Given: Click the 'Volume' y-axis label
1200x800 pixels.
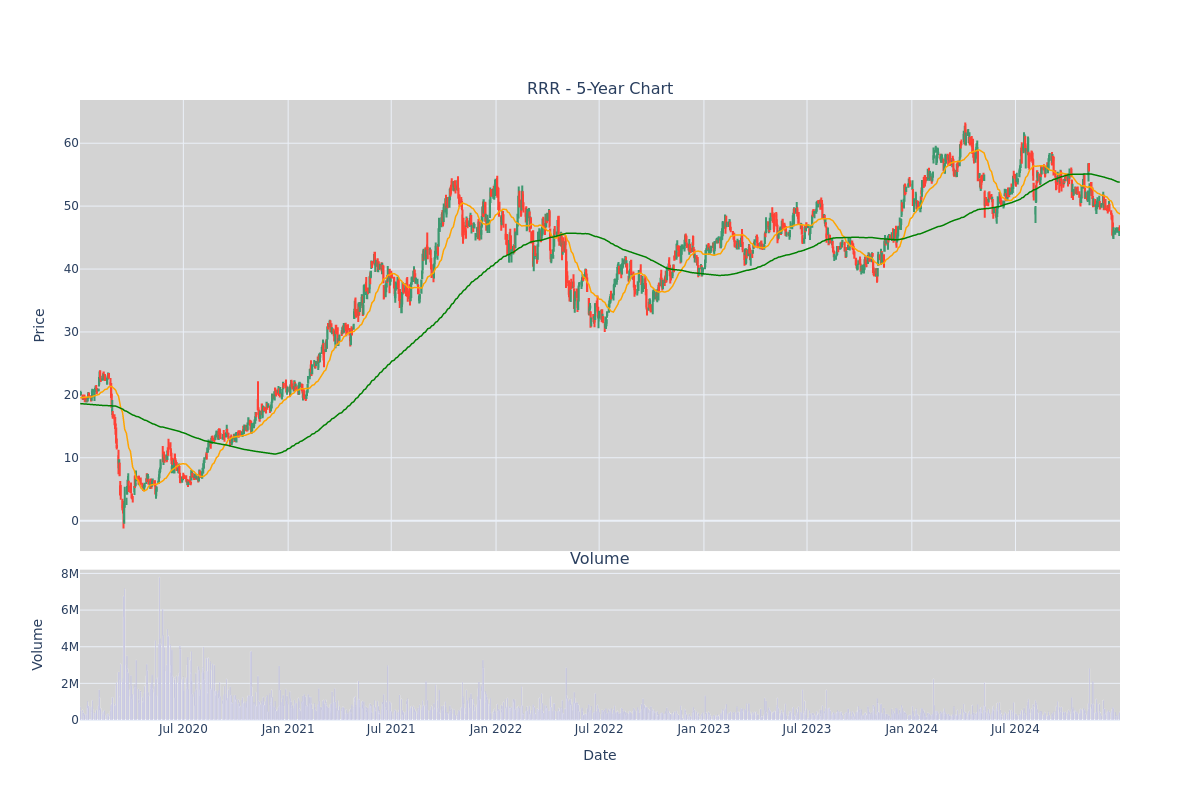Looking at the screenshot, I should [40, 644].
